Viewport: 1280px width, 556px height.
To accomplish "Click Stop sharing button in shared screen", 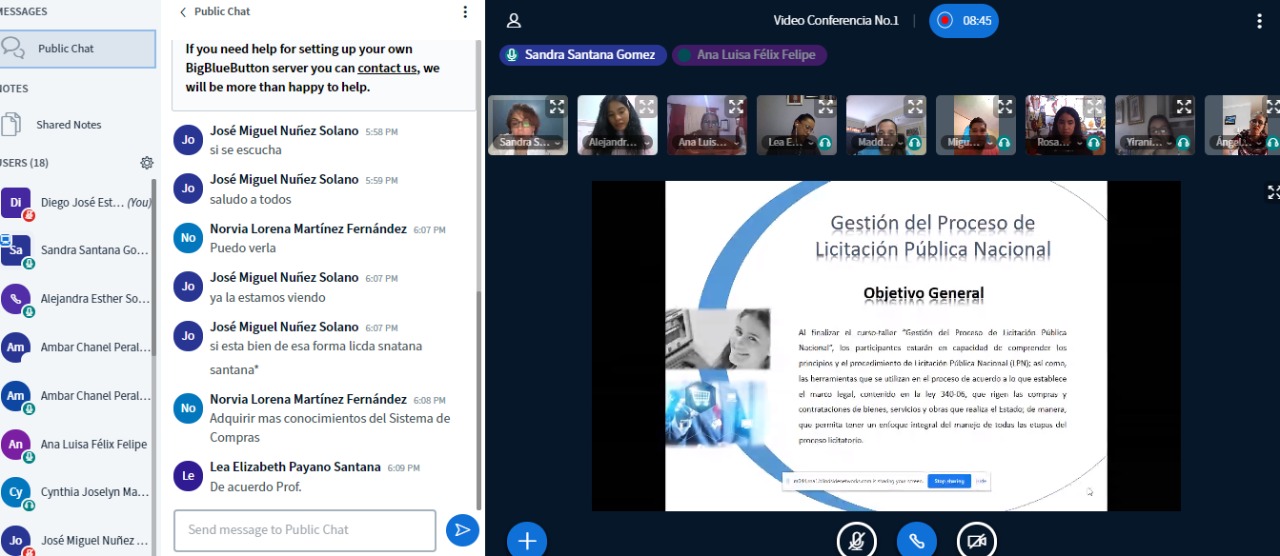I will tap(948, 481).
